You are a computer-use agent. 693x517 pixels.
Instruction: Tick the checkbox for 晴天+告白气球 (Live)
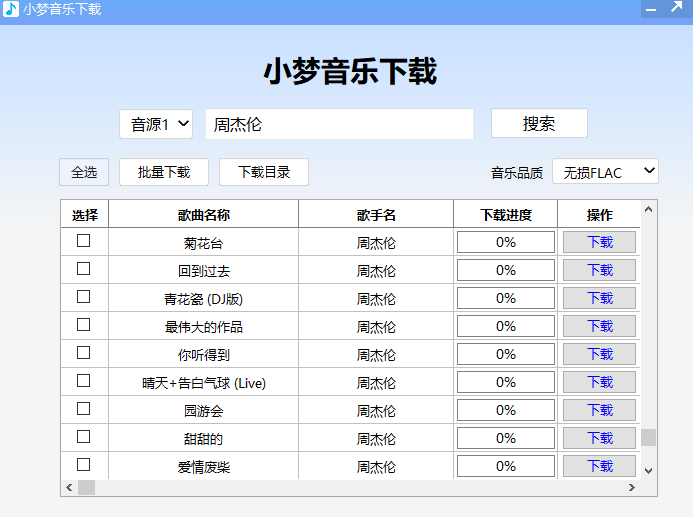point(84,380)
